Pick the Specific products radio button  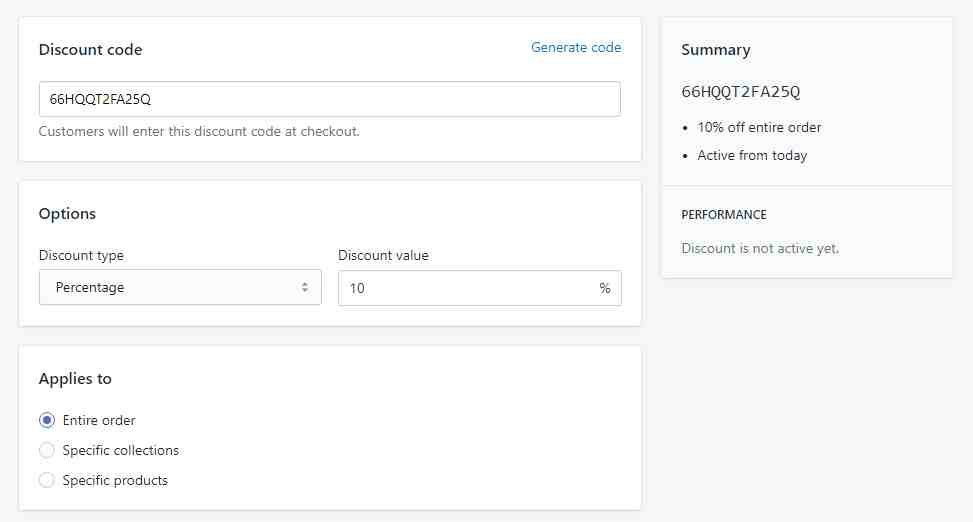click(47, 480)
